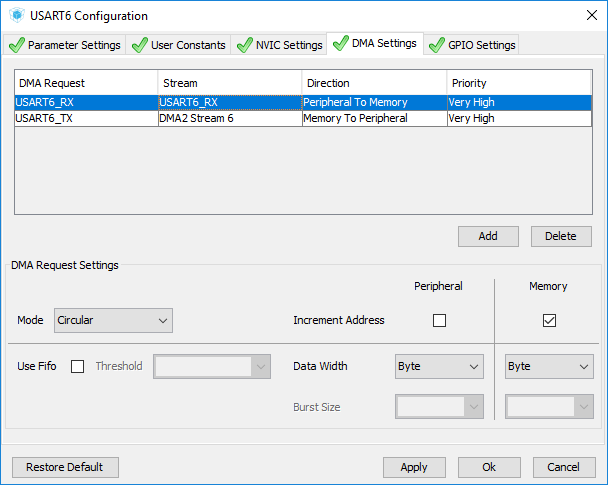The width and height of the screenshot is (608, 485).
Task: Open the Parameter Settings tab
Action: [65, 45]
